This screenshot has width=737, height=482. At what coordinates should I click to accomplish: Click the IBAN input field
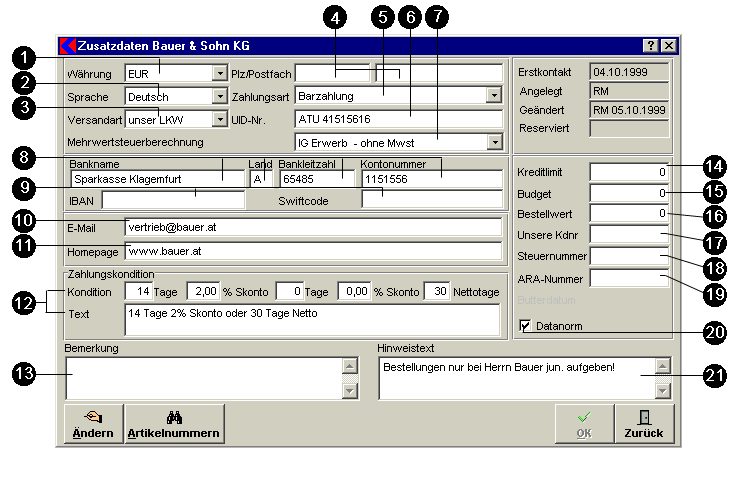click(x=172, y=200)
